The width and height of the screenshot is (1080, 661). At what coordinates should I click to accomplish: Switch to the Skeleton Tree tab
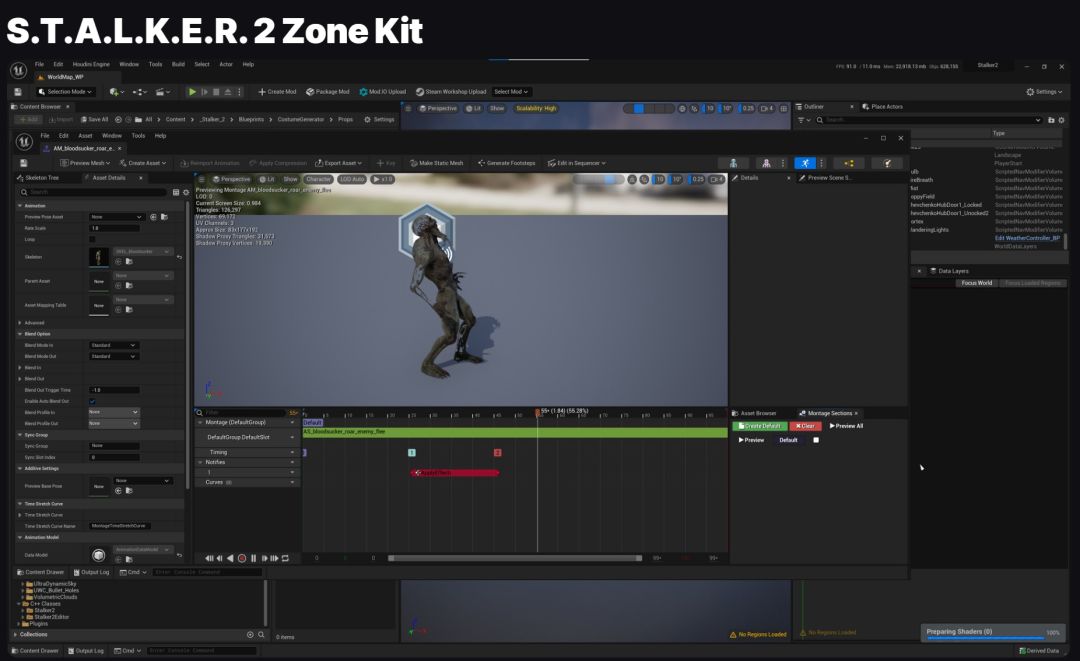pos(40,178)
